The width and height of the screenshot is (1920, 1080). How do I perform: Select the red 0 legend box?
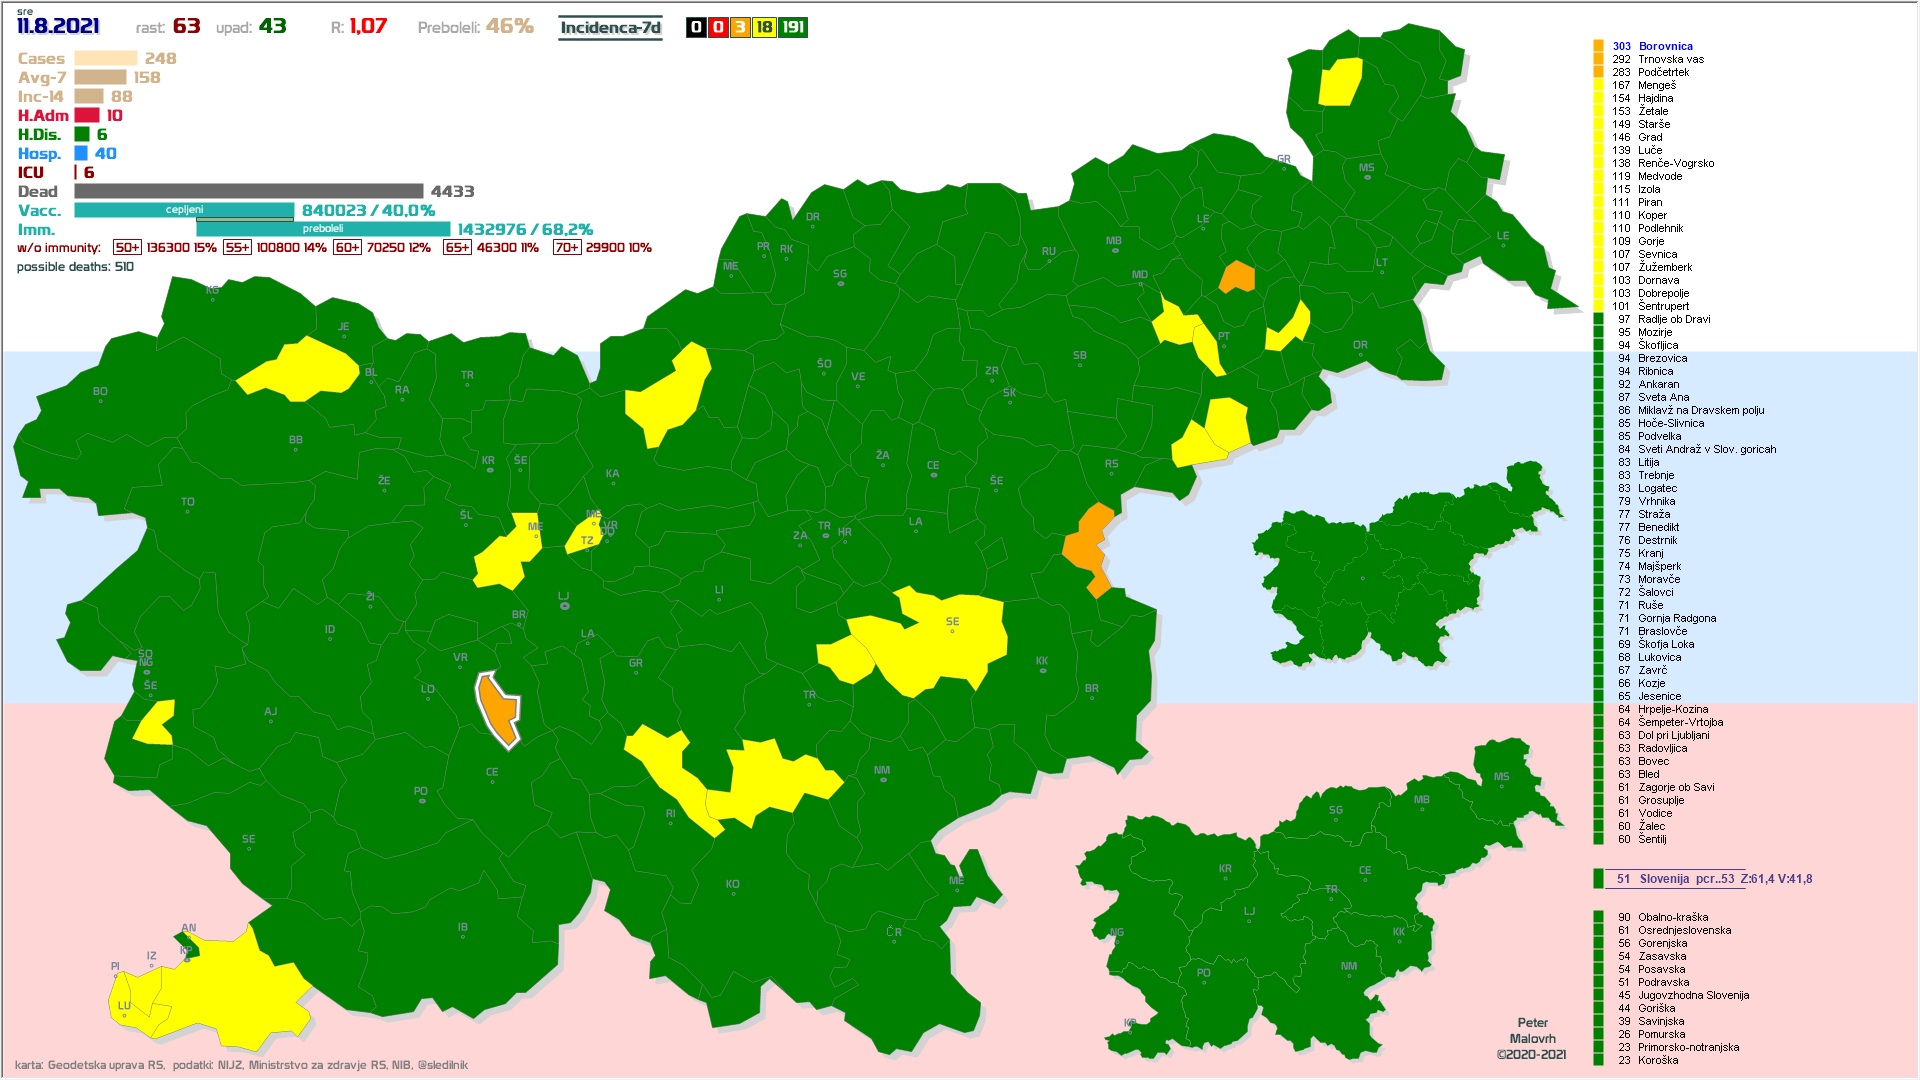coord(718,28)
